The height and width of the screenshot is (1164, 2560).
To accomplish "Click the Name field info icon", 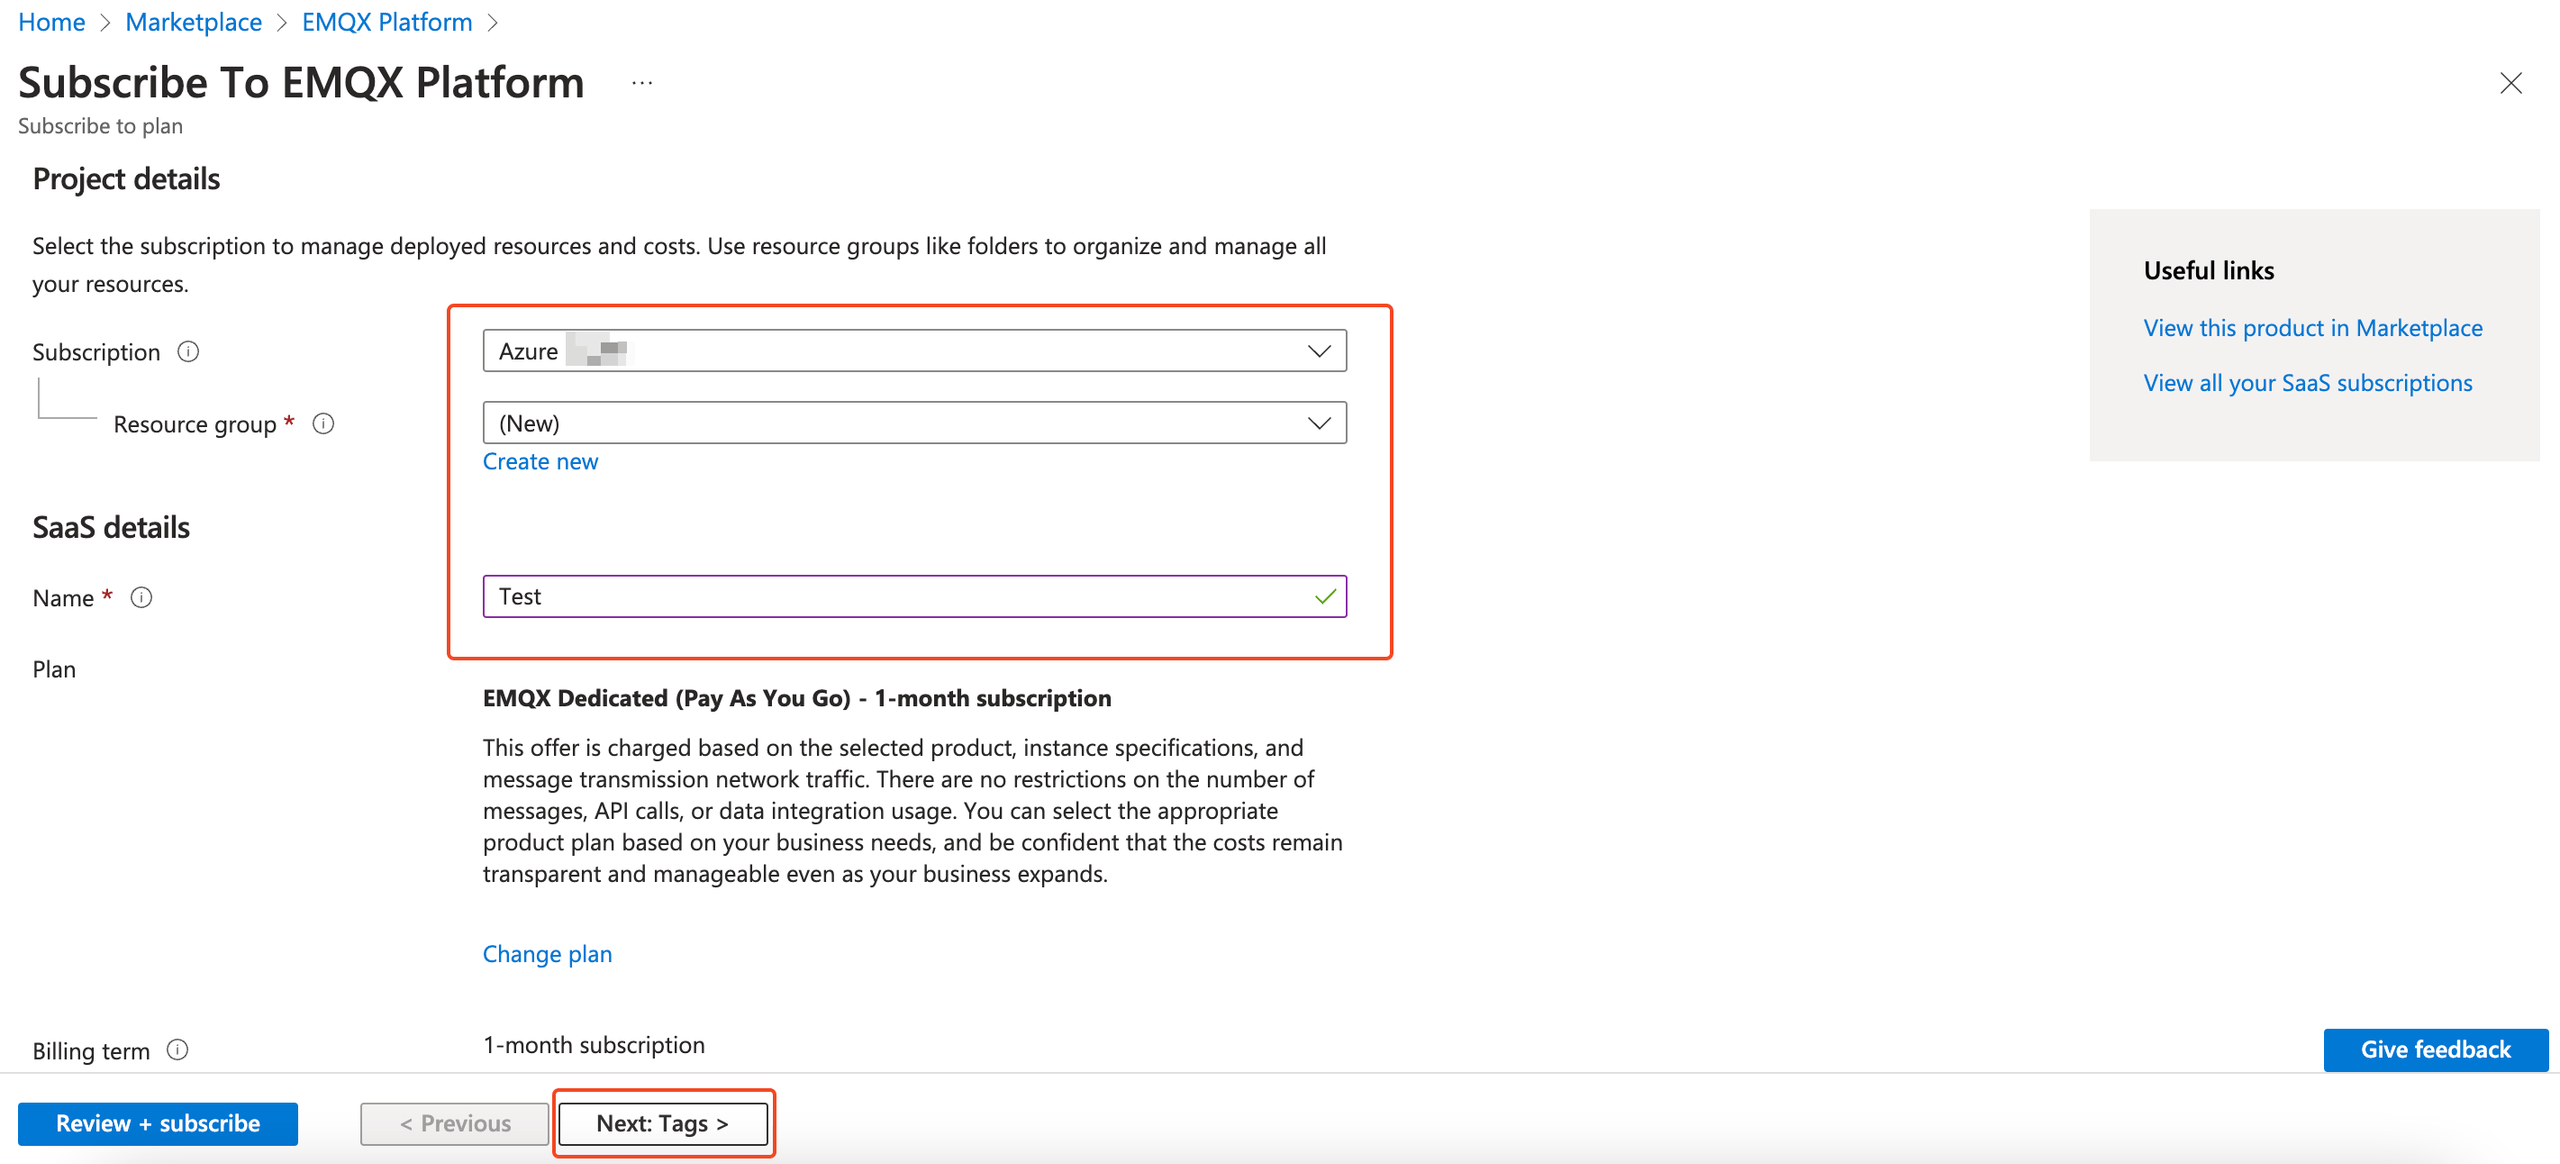I will [142, 598].
